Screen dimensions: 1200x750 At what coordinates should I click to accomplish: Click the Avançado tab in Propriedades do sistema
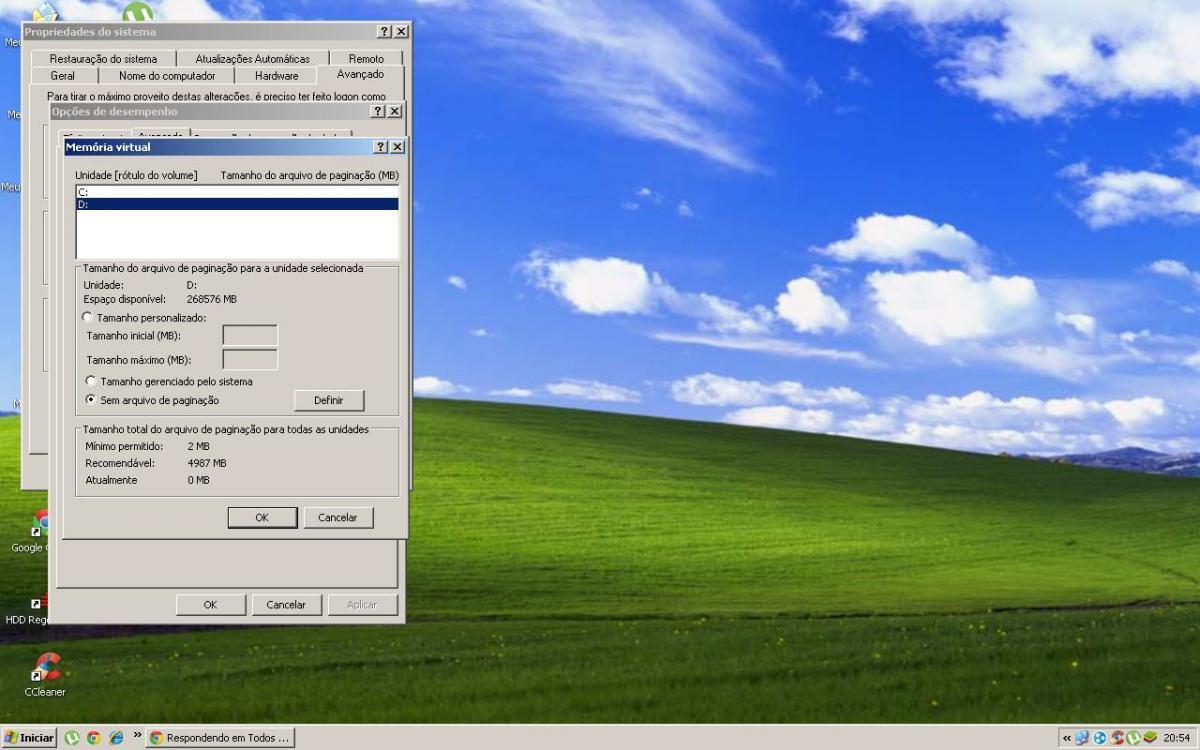[x=360, y=75]
